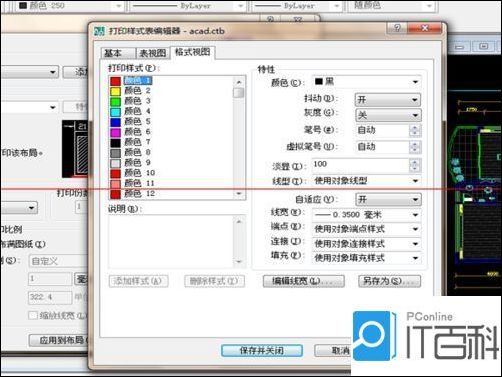Open the 灰度 grayscale dropdown
This screenshot has height=377, width=502.
coord(388,115)
